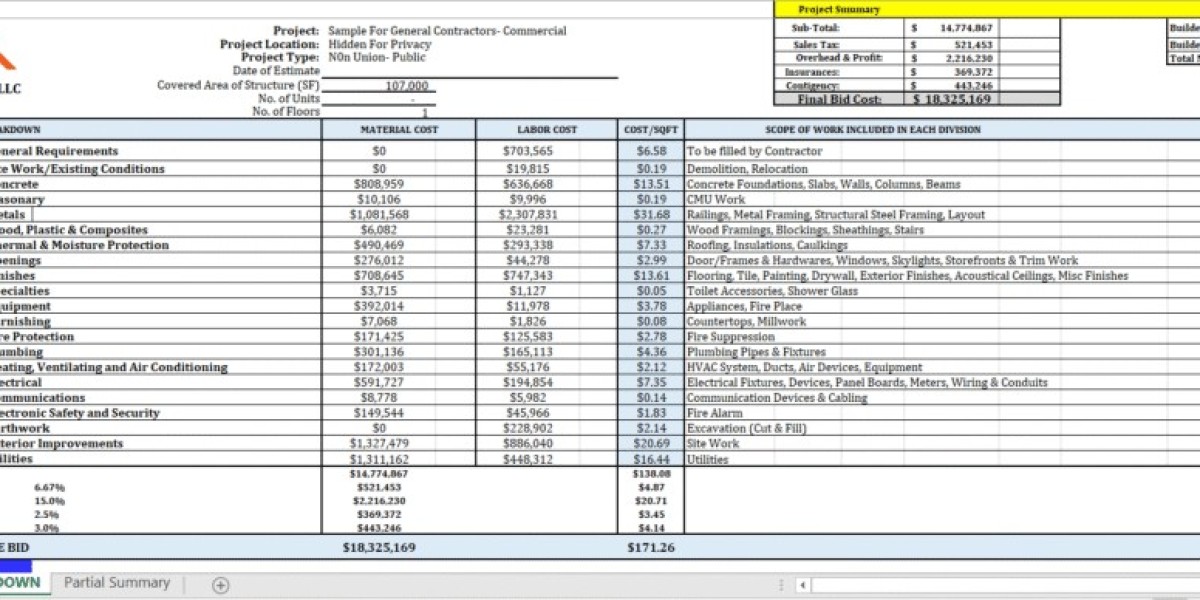
Task: Select the Scope of Work column header
Action: coord(872,130)
